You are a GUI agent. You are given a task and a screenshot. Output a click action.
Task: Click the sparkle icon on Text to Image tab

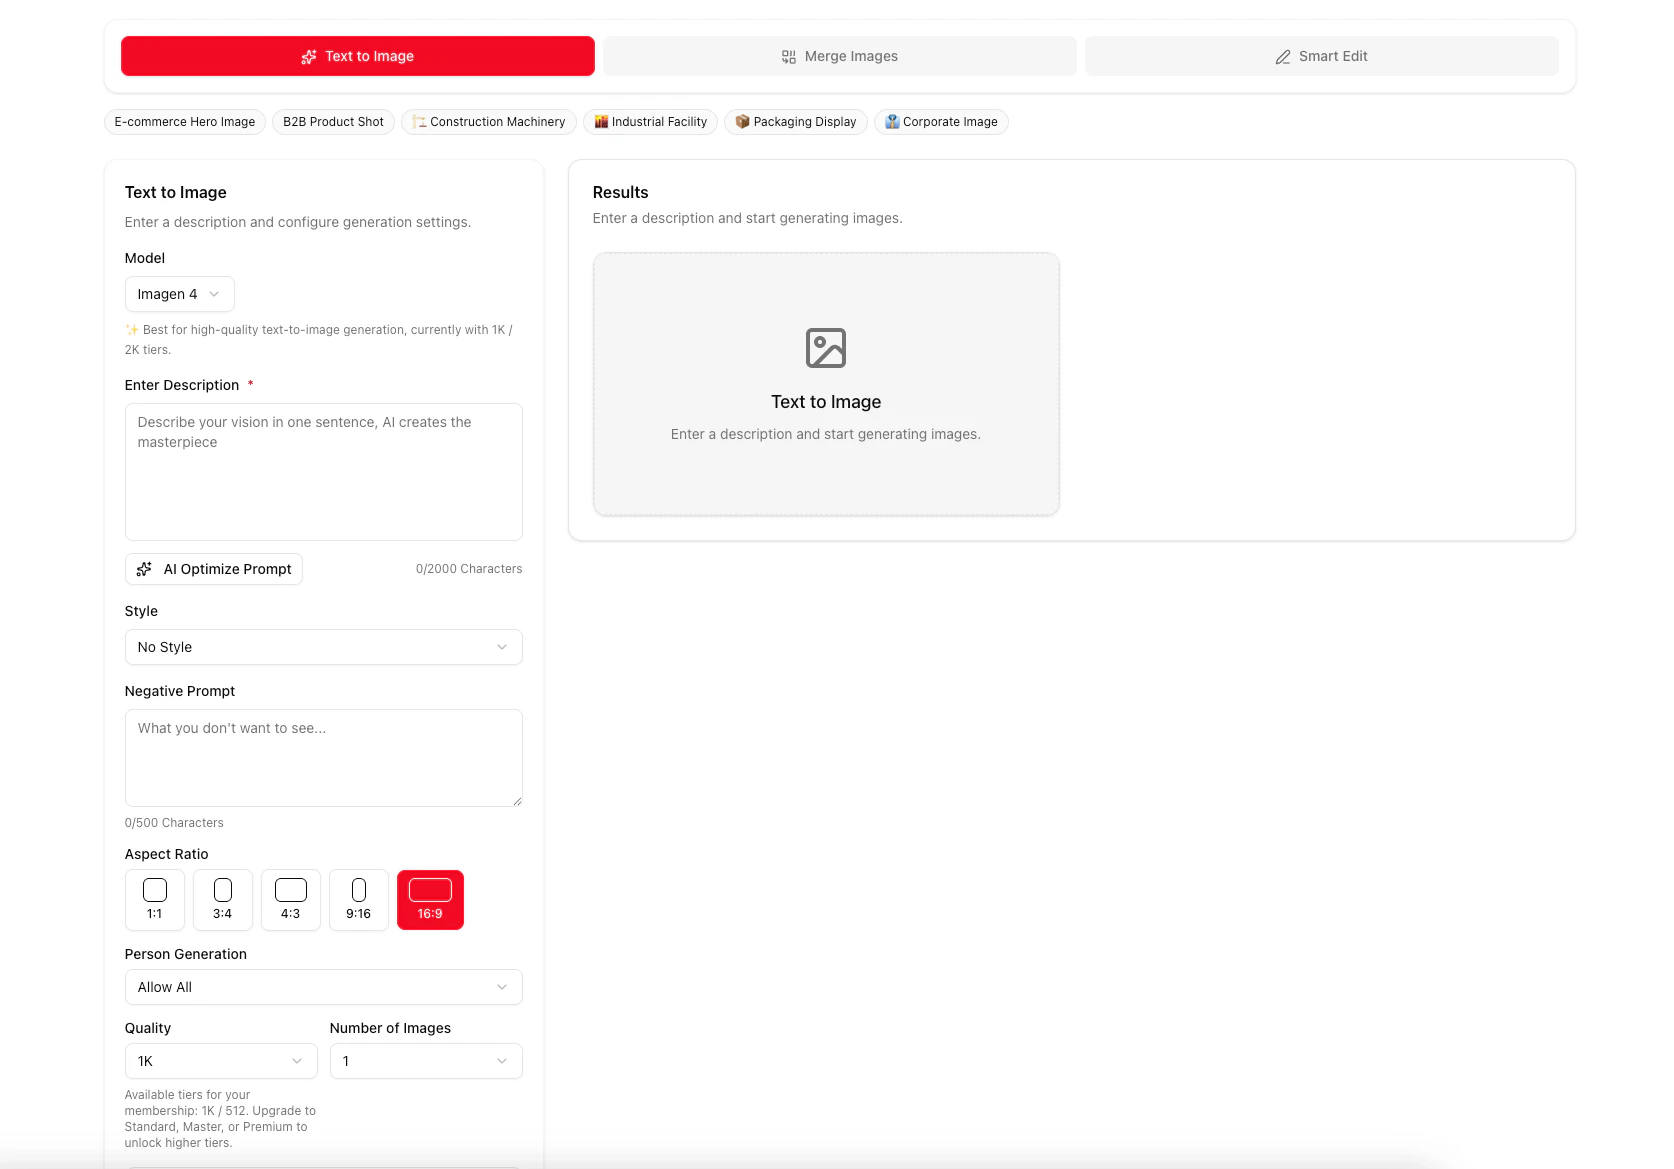[x=309, y=57]
